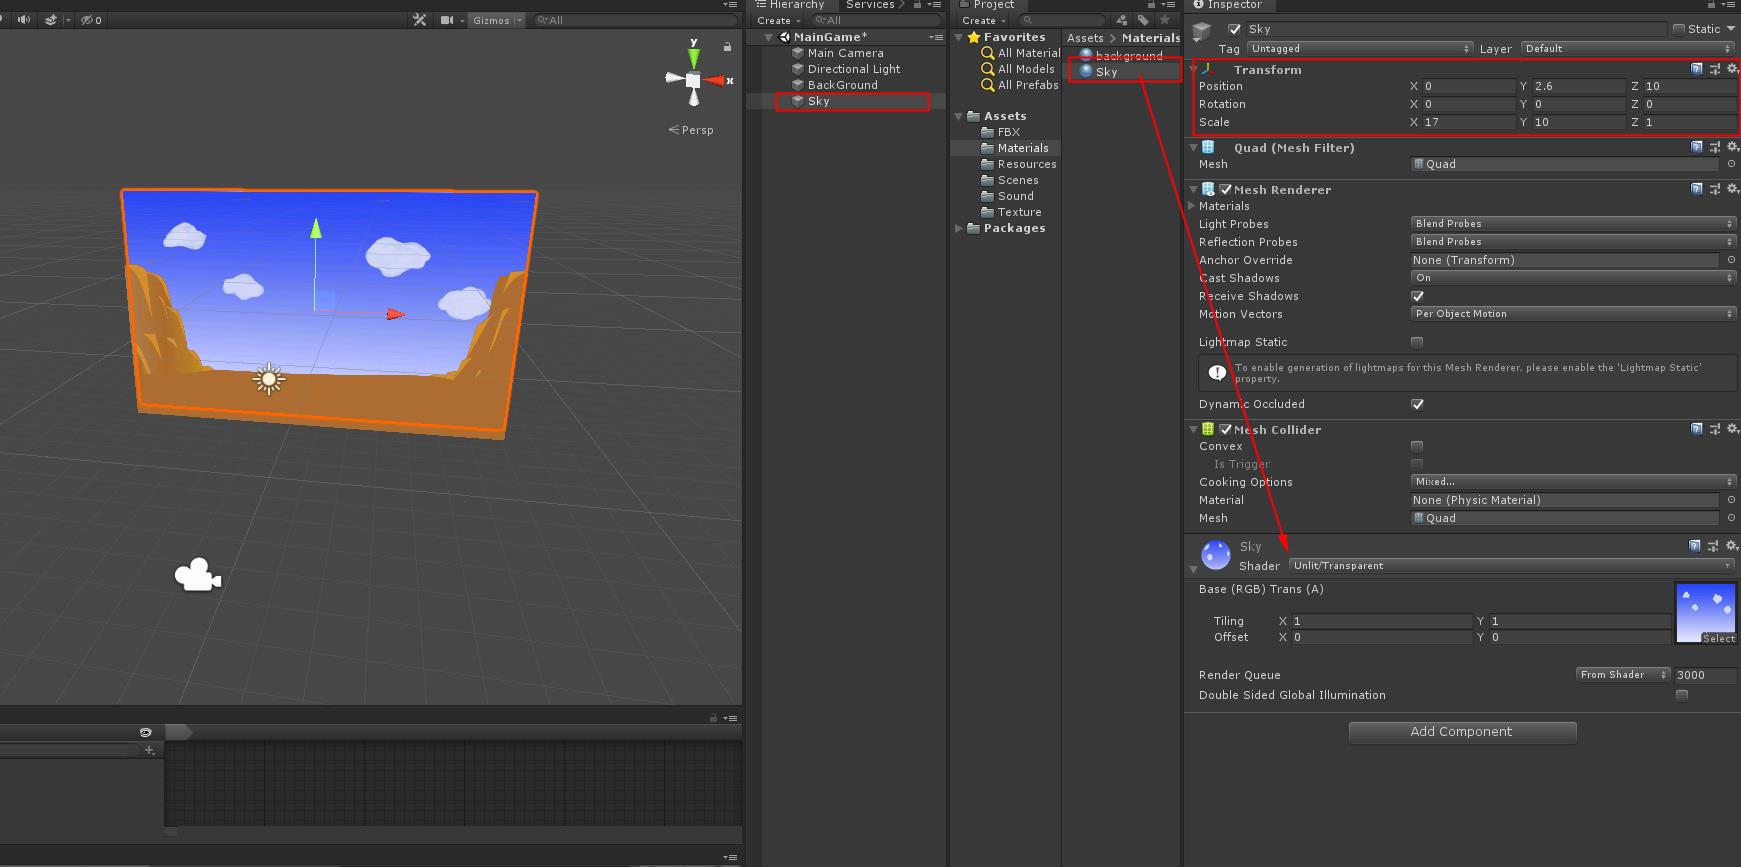Viewport: 1741px width, 867px height.
Task: Open the component editor tools wrench icon
Action: click(x=420, y=19)
